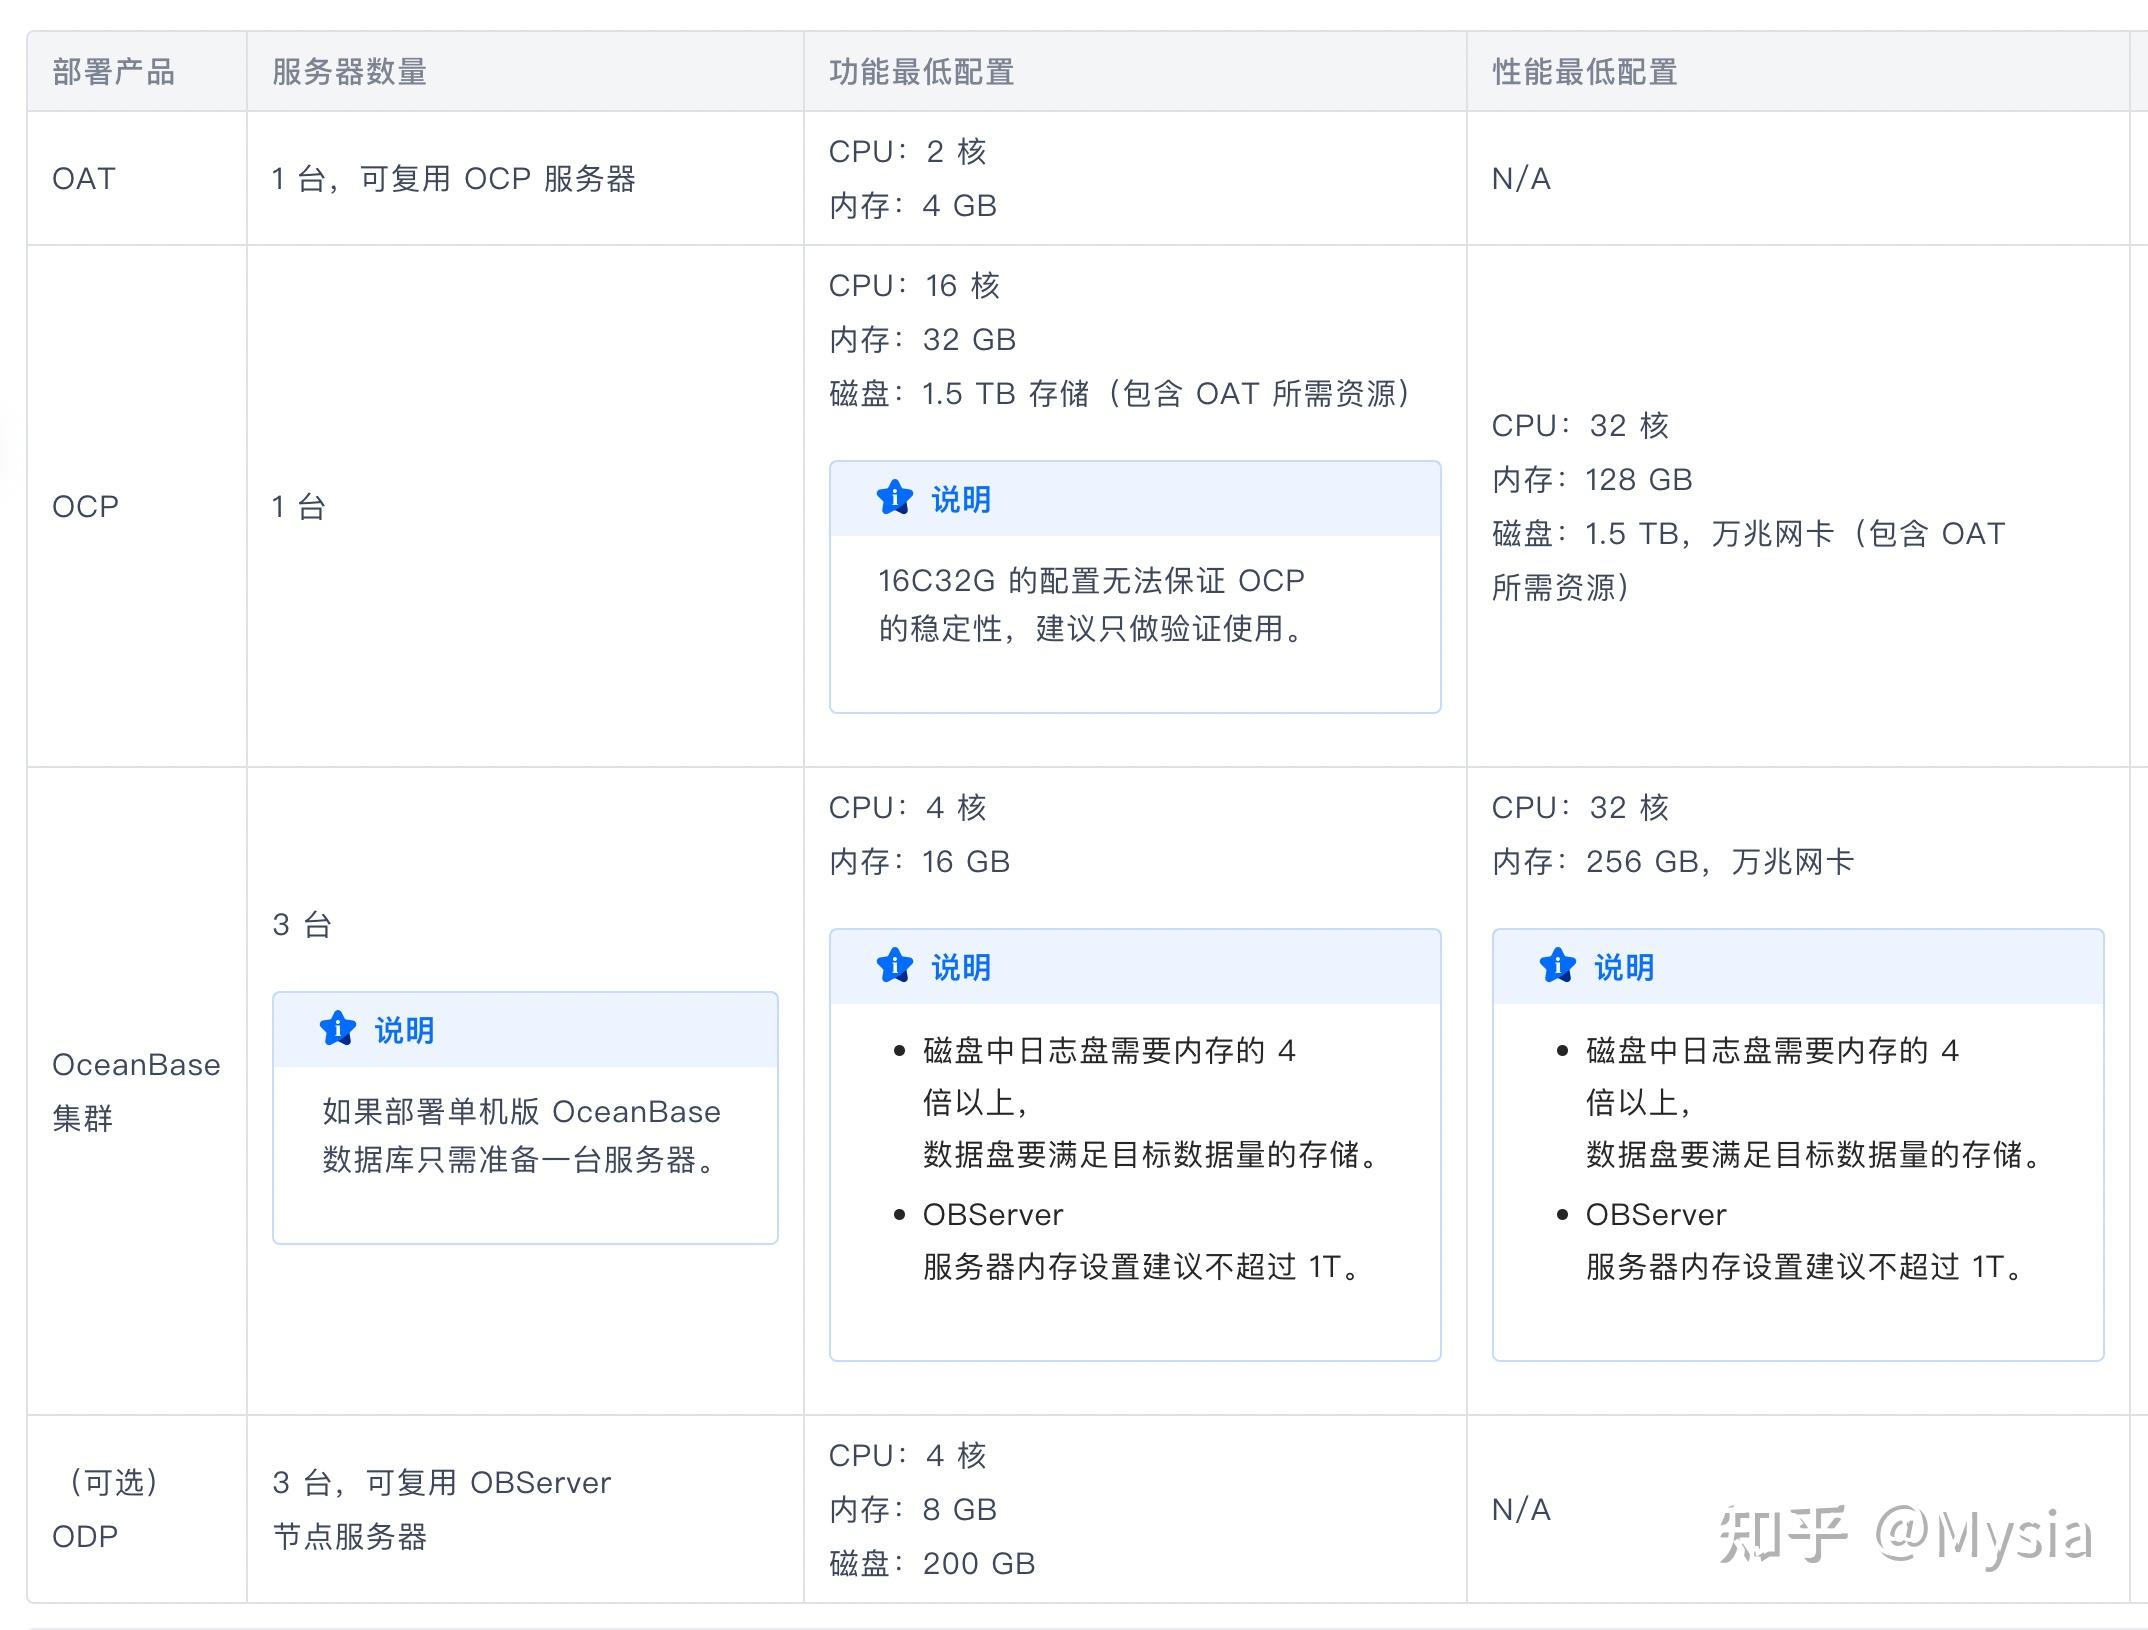Click the OCP product cell
Viewport: 2148px width, 1630px height.
[x=85, y=507]
